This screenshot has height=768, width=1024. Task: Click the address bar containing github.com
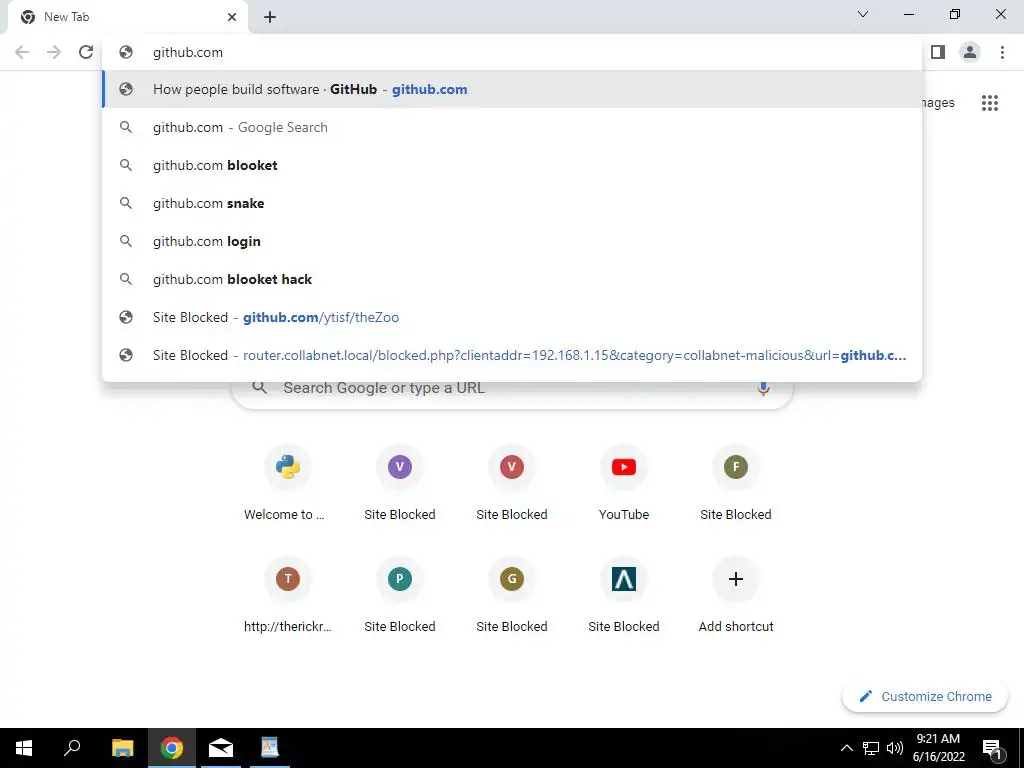[x=513, y=52]
